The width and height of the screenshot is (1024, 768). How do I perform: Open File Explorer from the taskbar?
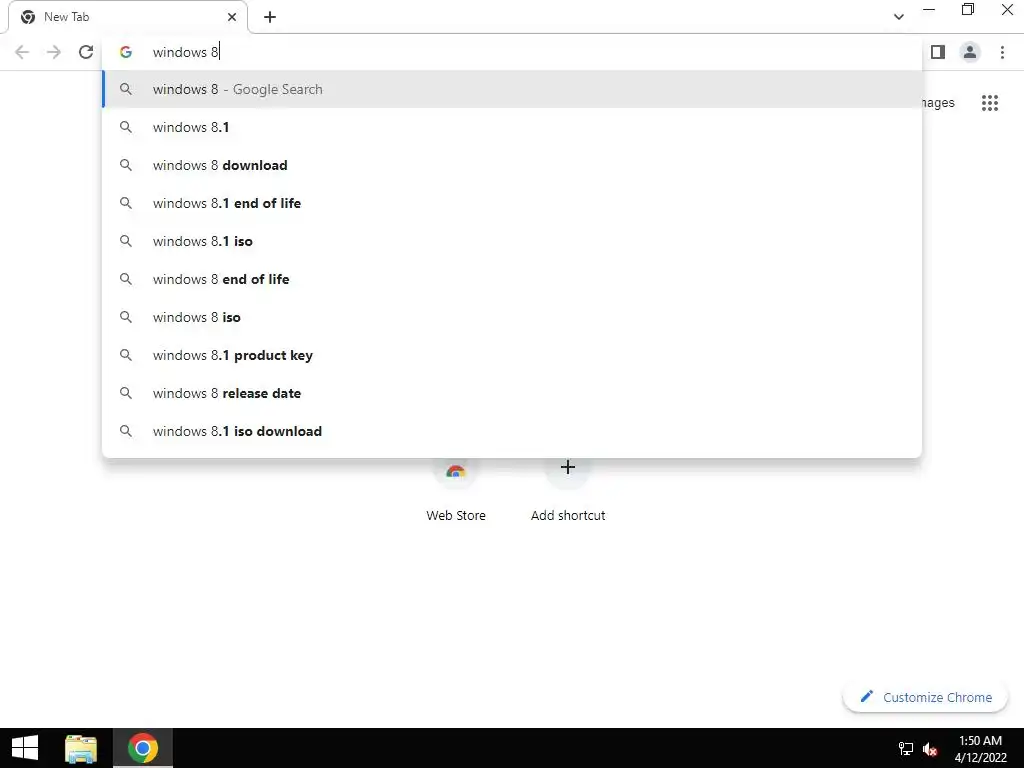click(81, 748)
